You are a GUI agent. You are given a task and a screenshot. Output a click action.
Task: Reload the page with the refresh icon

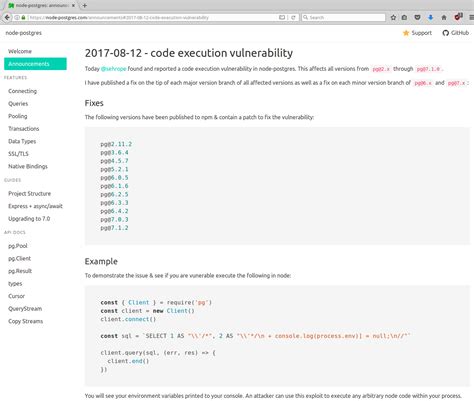coord(293,18)
